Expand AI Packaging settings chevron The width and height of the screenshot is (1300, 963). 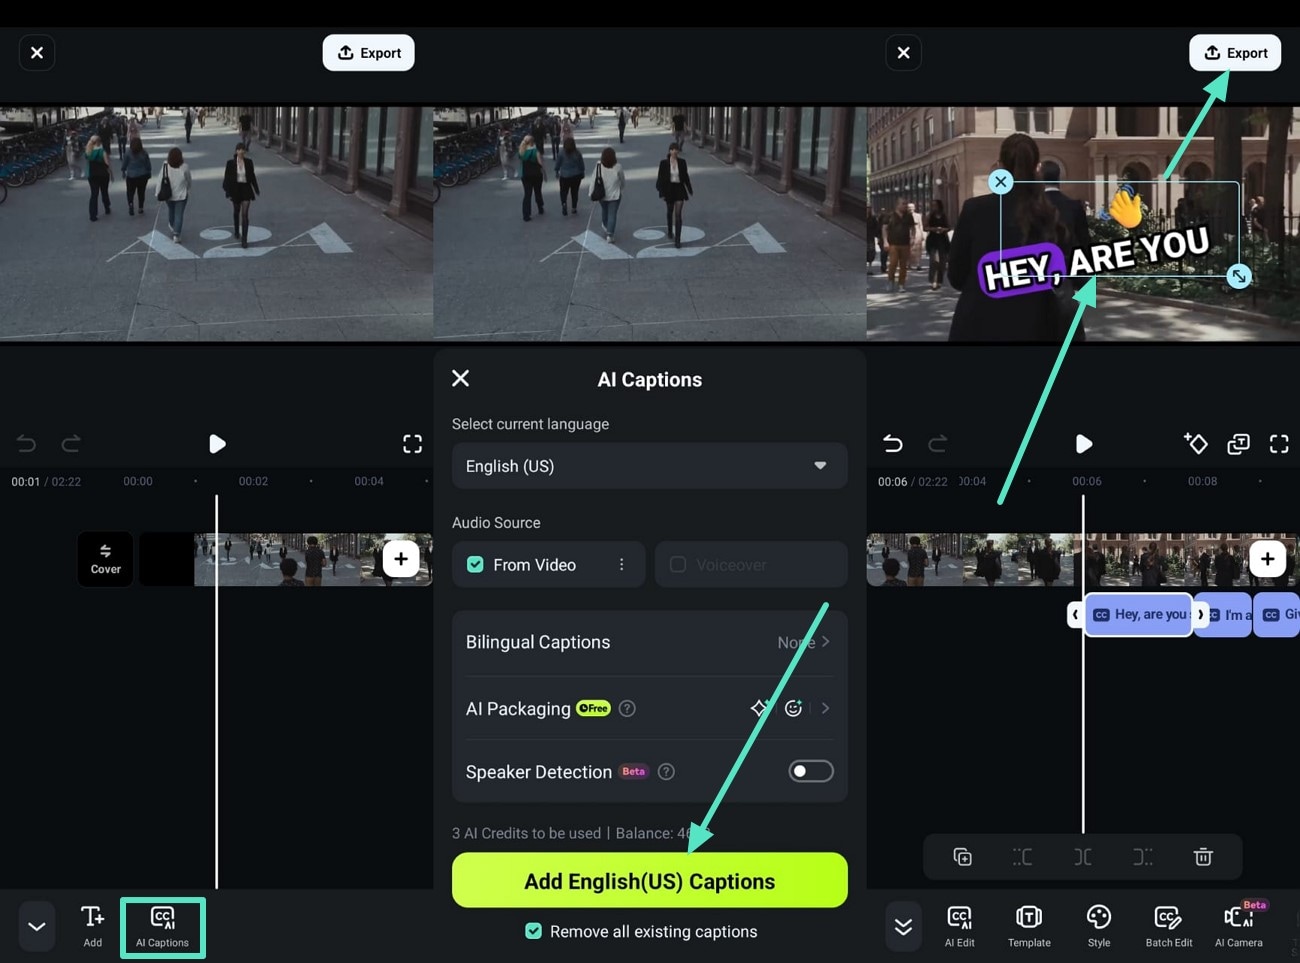pos(825,708)
